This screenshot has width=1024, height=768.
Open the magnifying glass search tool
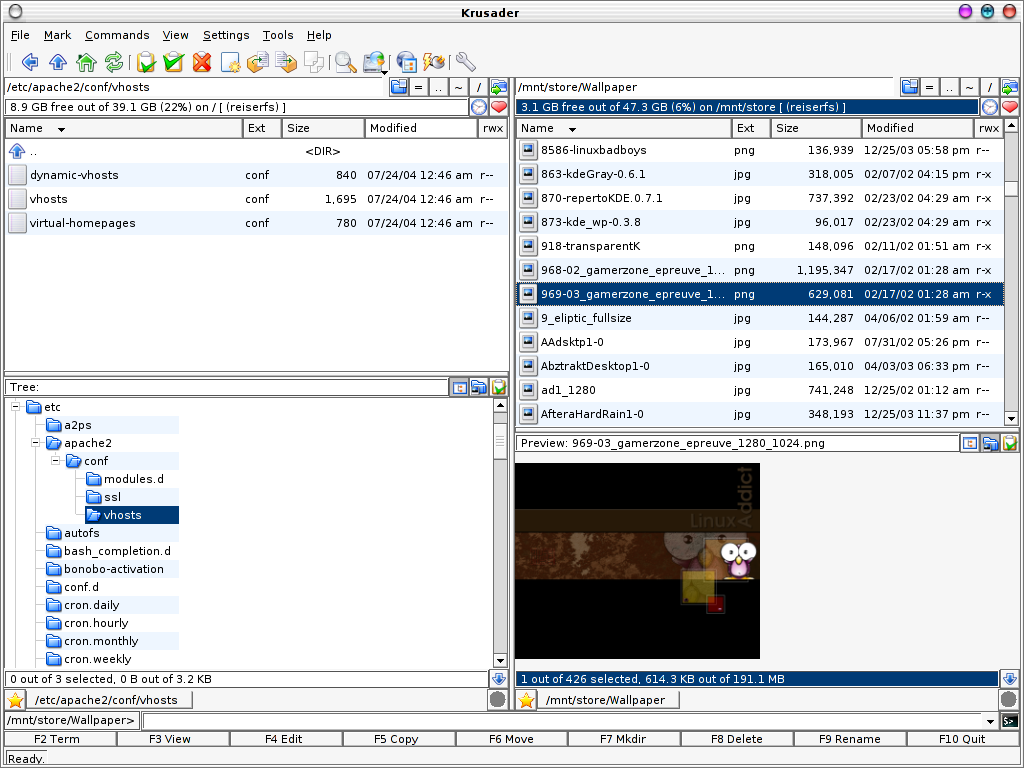click(x=345, y=62)
